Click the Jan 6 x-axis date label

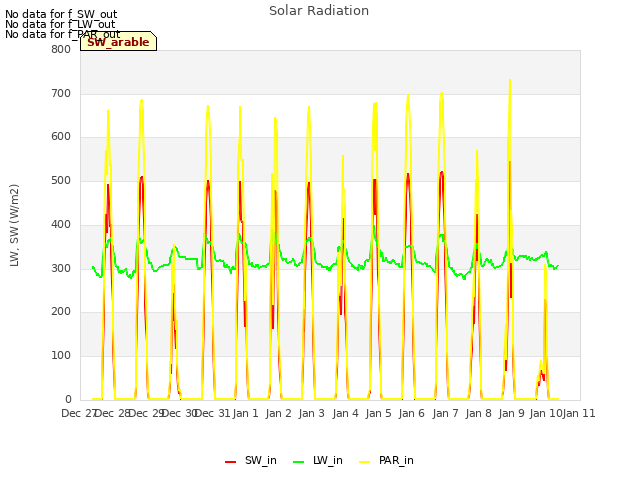coord(412,413)
